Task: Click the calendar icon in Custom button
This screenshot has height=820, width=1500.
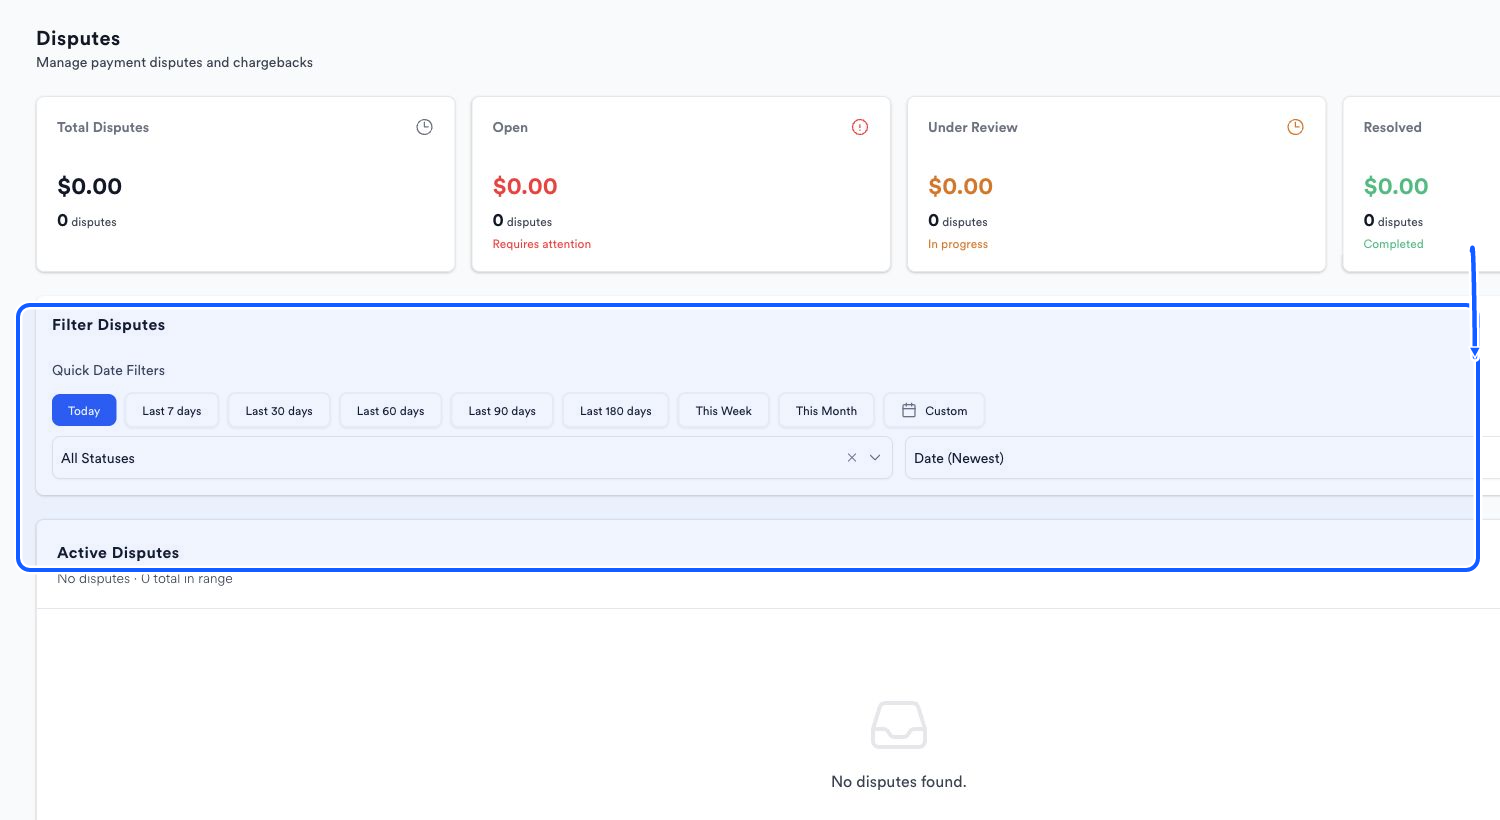Action: click(909, 411)
